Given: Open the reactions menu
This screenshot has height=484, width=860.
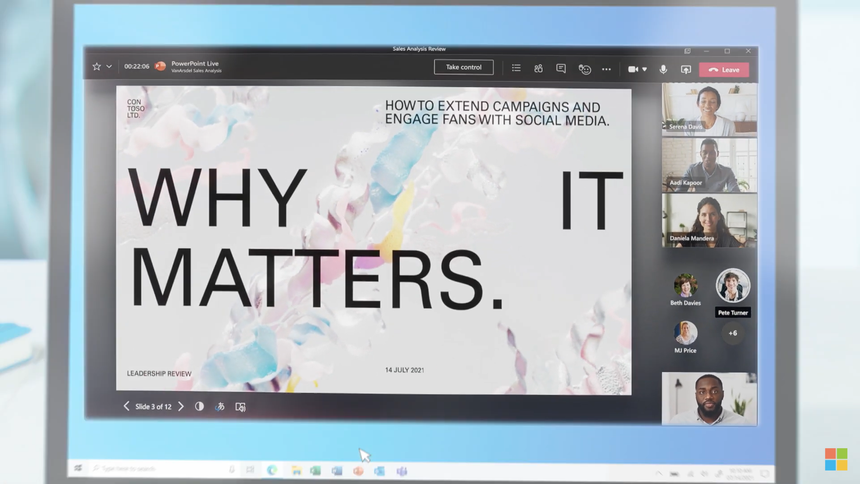Looking at the screenshot, I should [585, 69].
